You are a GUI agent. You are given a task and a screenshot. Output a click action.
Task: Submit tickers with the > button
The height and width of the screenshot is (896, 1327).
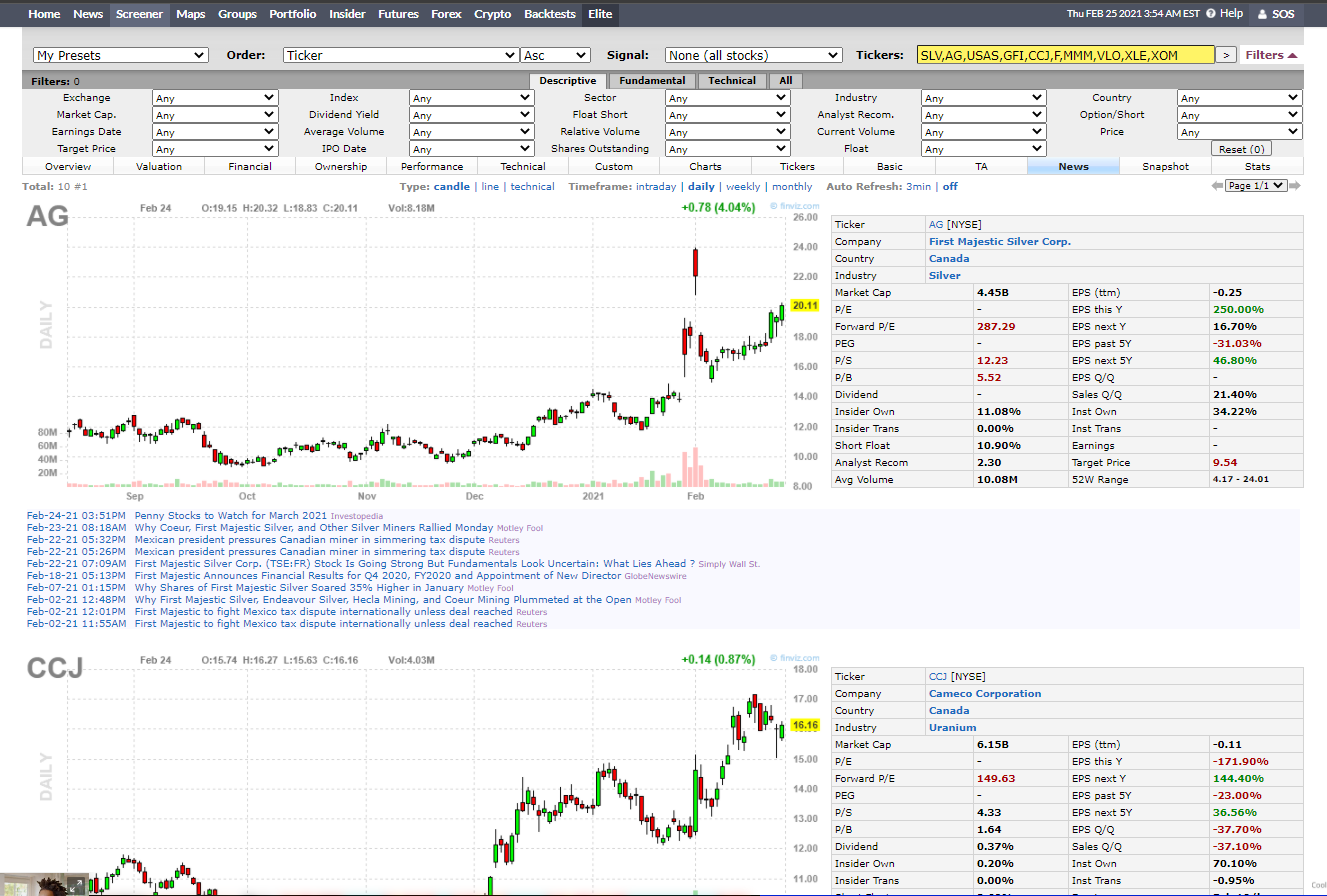(1227, 55)
